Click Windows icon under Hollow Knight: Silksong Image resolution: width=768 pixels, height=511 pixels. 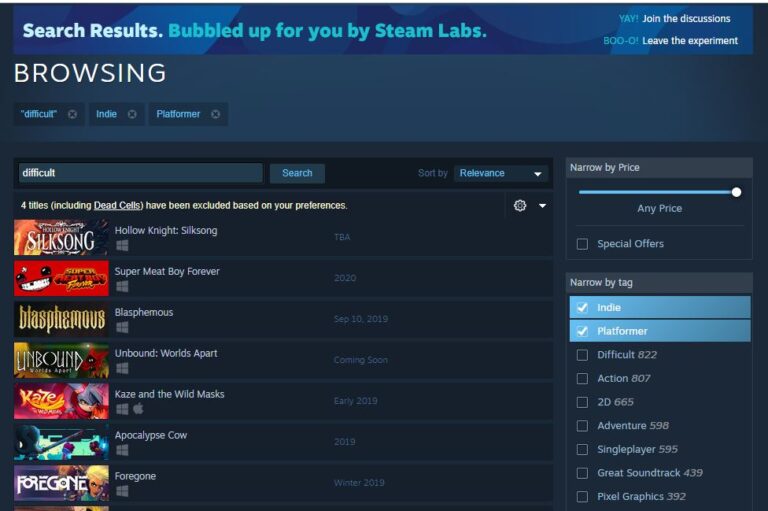pos(122,245)
